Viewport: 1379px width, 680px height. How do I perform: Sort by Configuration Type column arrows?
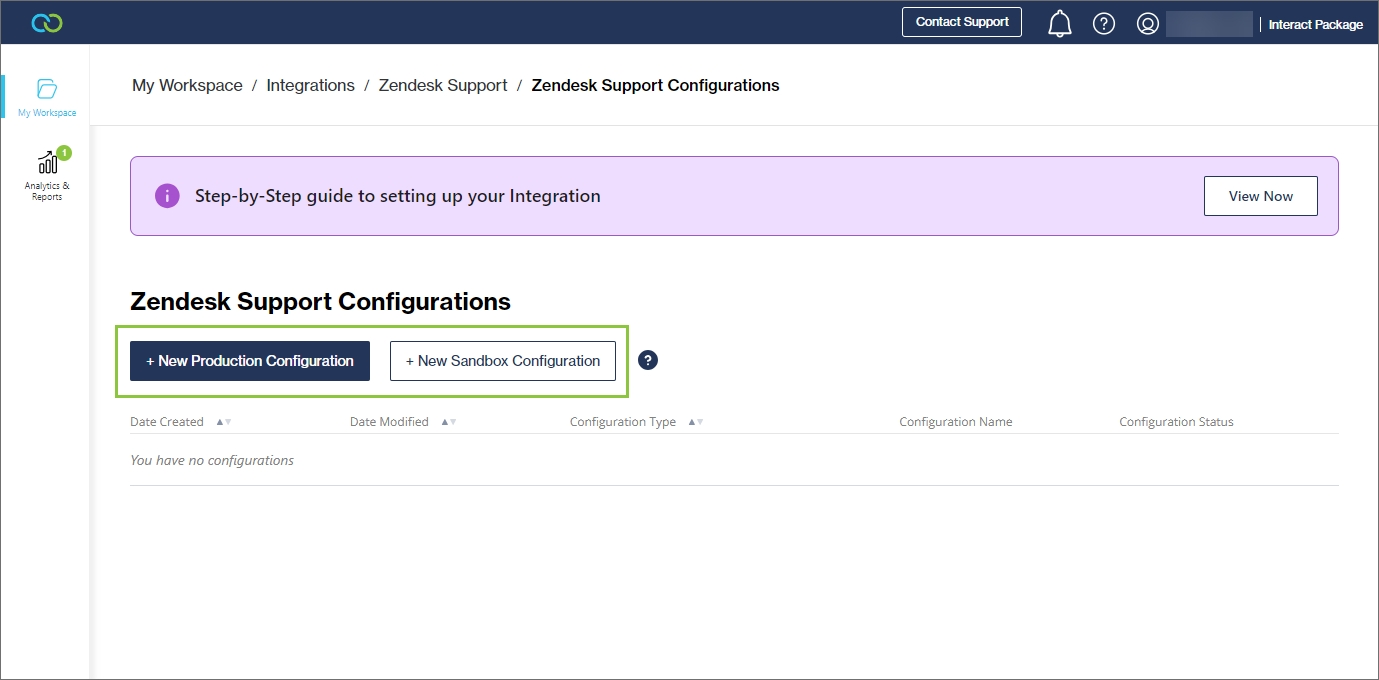click(x=696, y=422)
